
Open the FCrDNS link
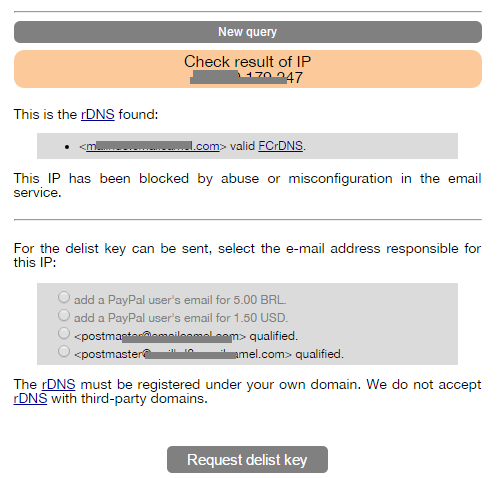(280, 146)
